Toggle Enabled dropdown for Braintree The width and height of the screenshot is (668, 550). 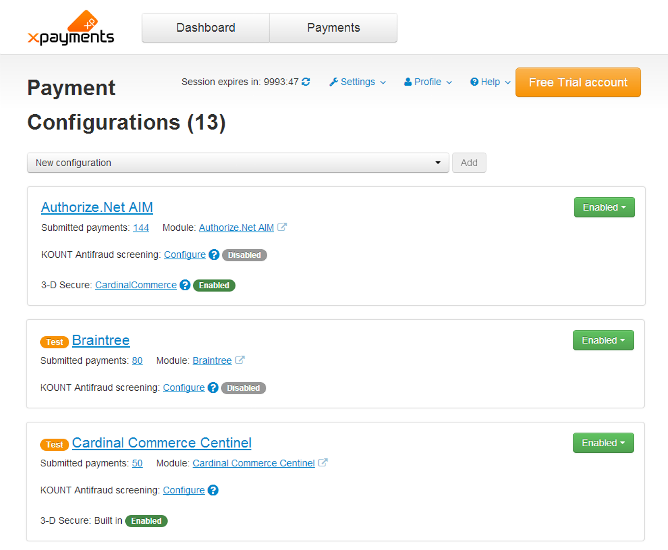(603, 340)
